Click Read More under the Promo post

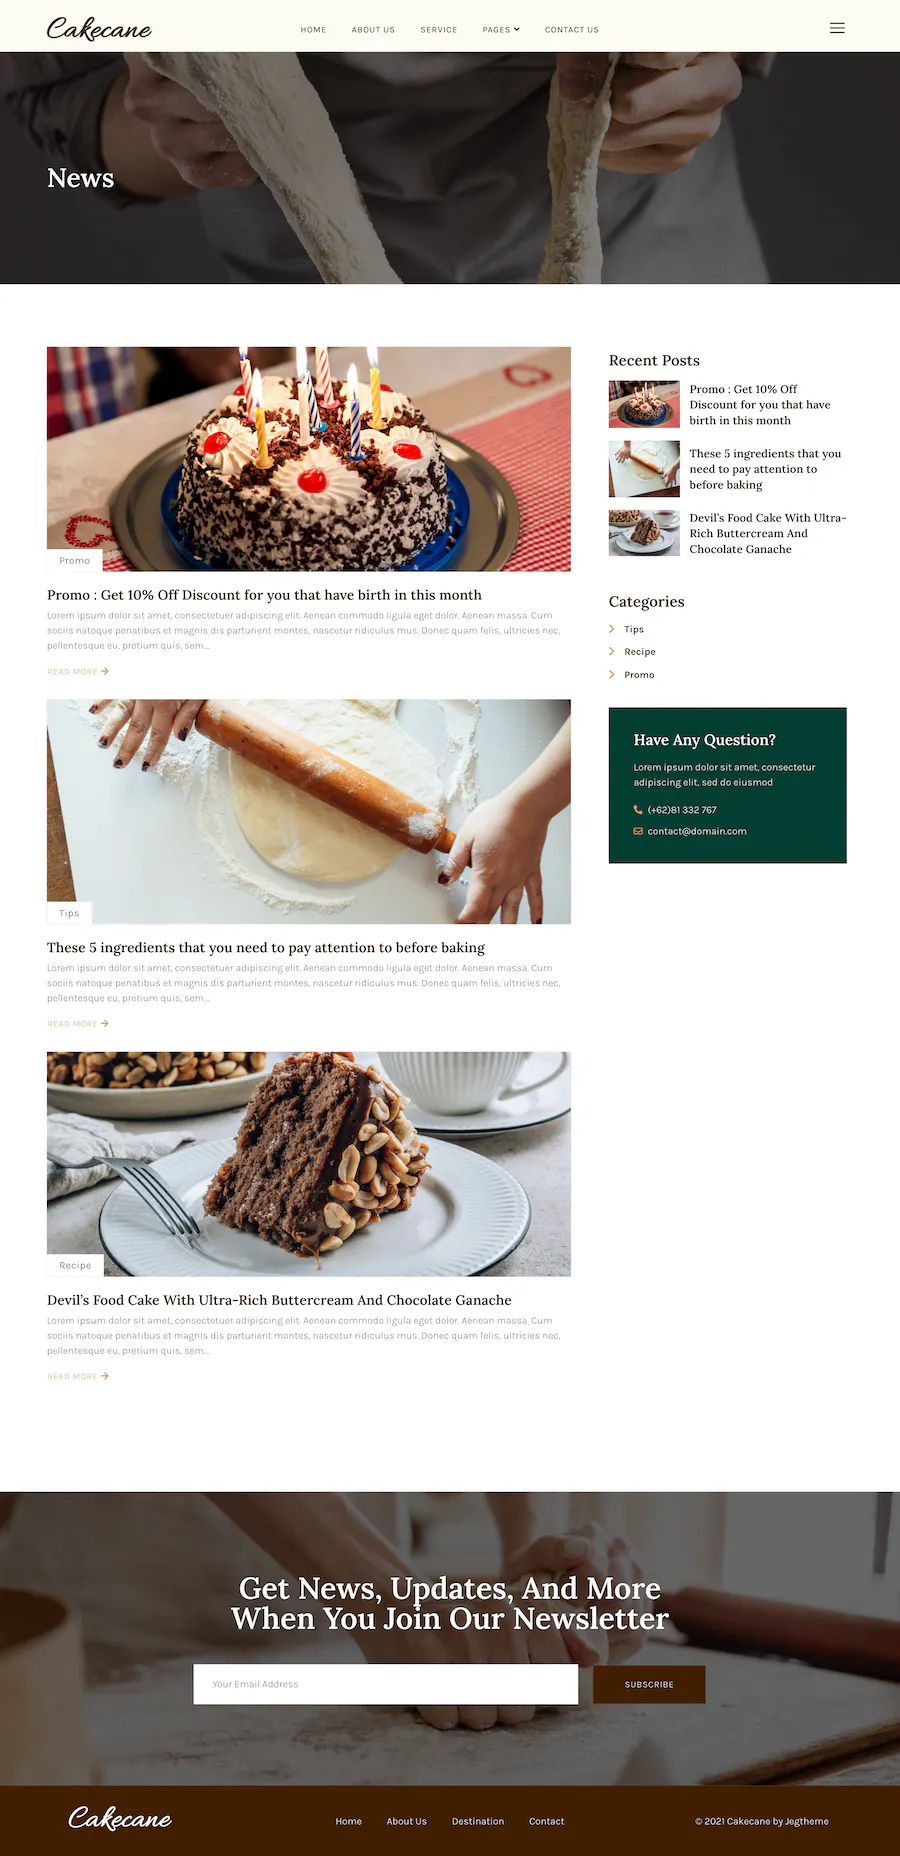78,671
